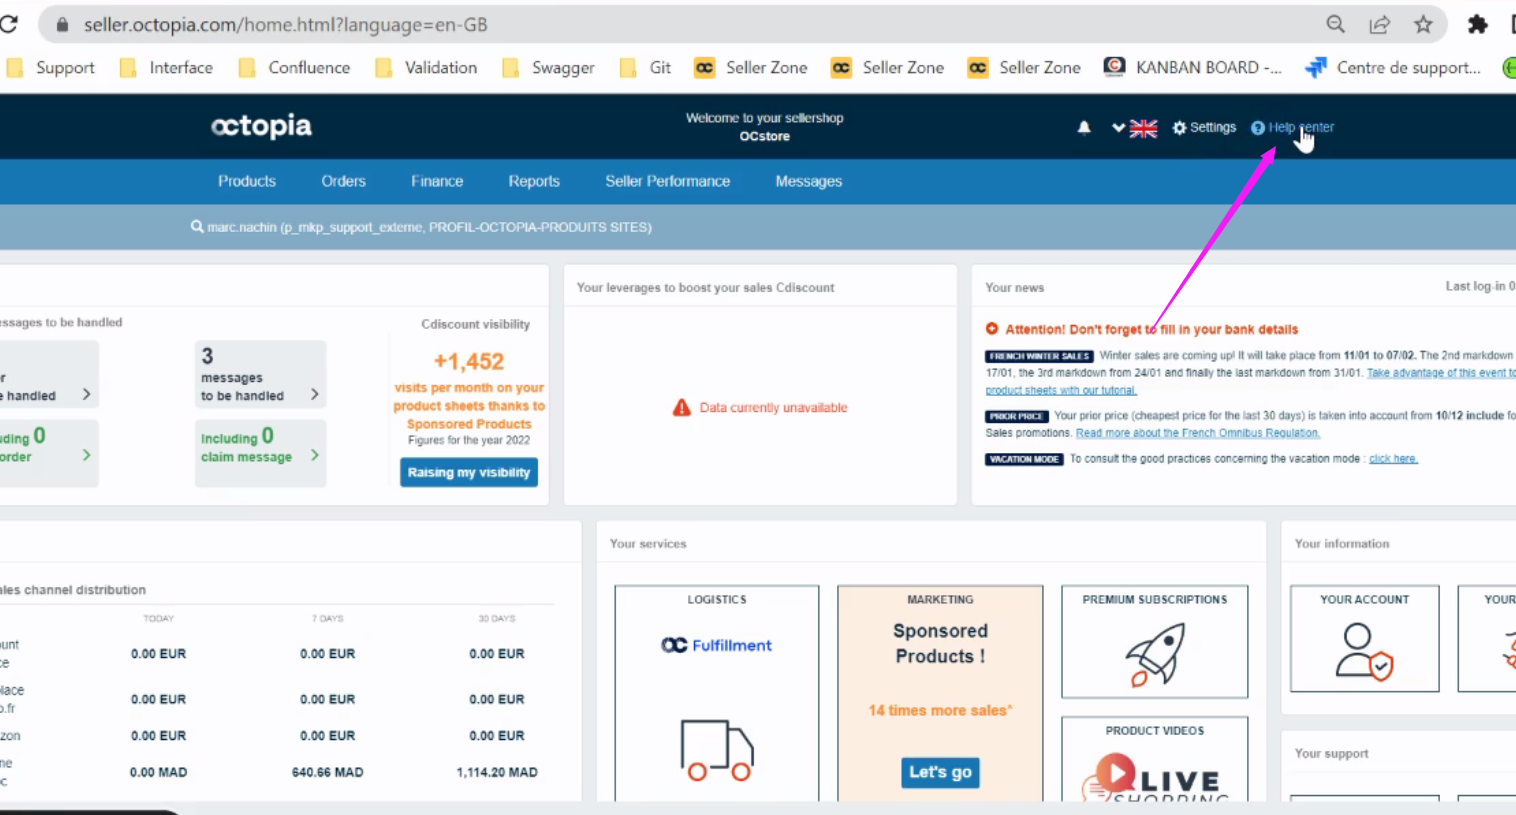
Task: Click the 1,114.20 MAD thirty-day value
Action: pos(497,772)
